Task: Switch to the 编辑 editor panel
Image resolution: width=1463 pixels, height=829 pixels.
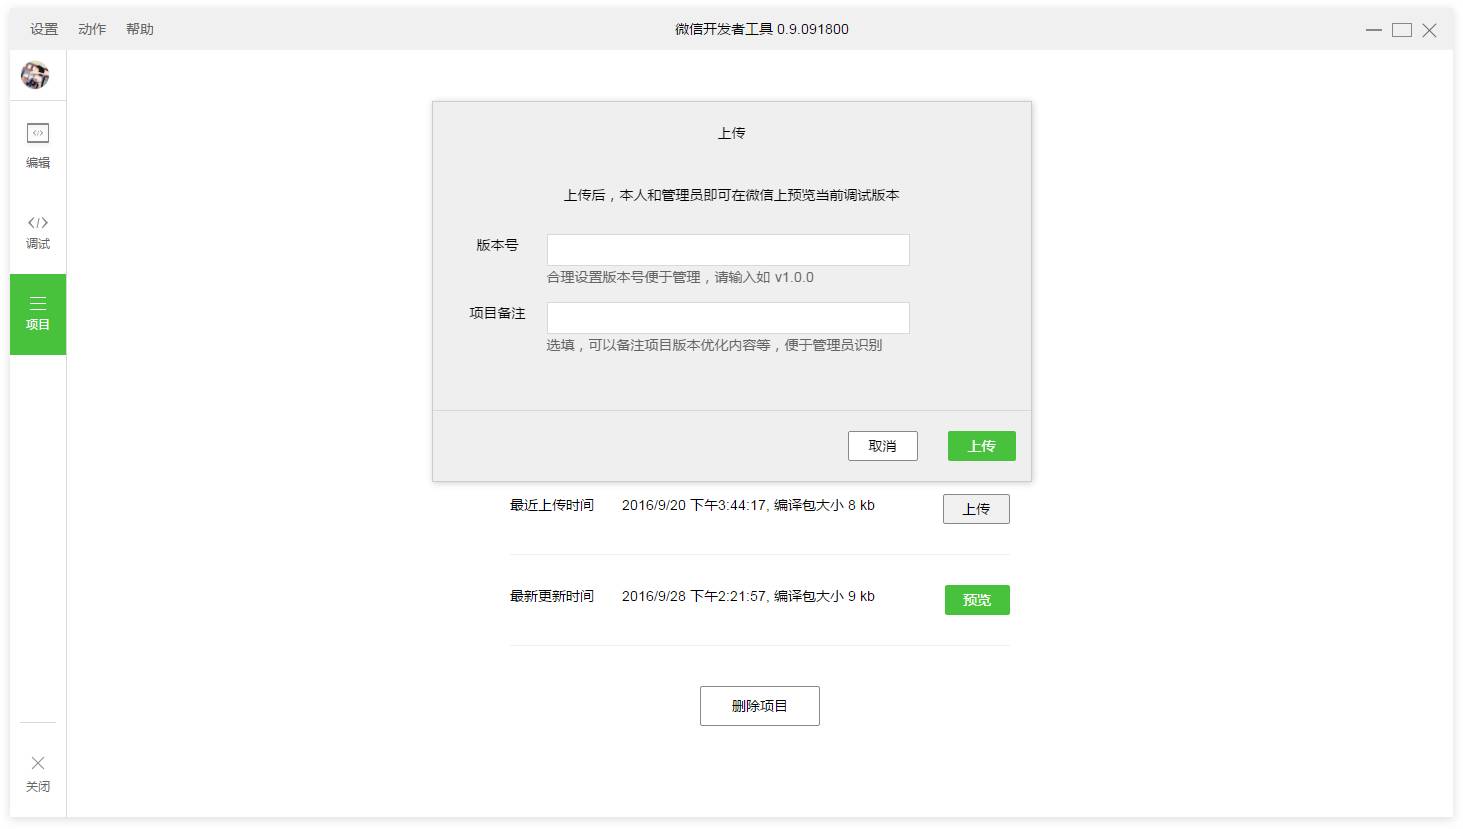Action: pos(38,146)
